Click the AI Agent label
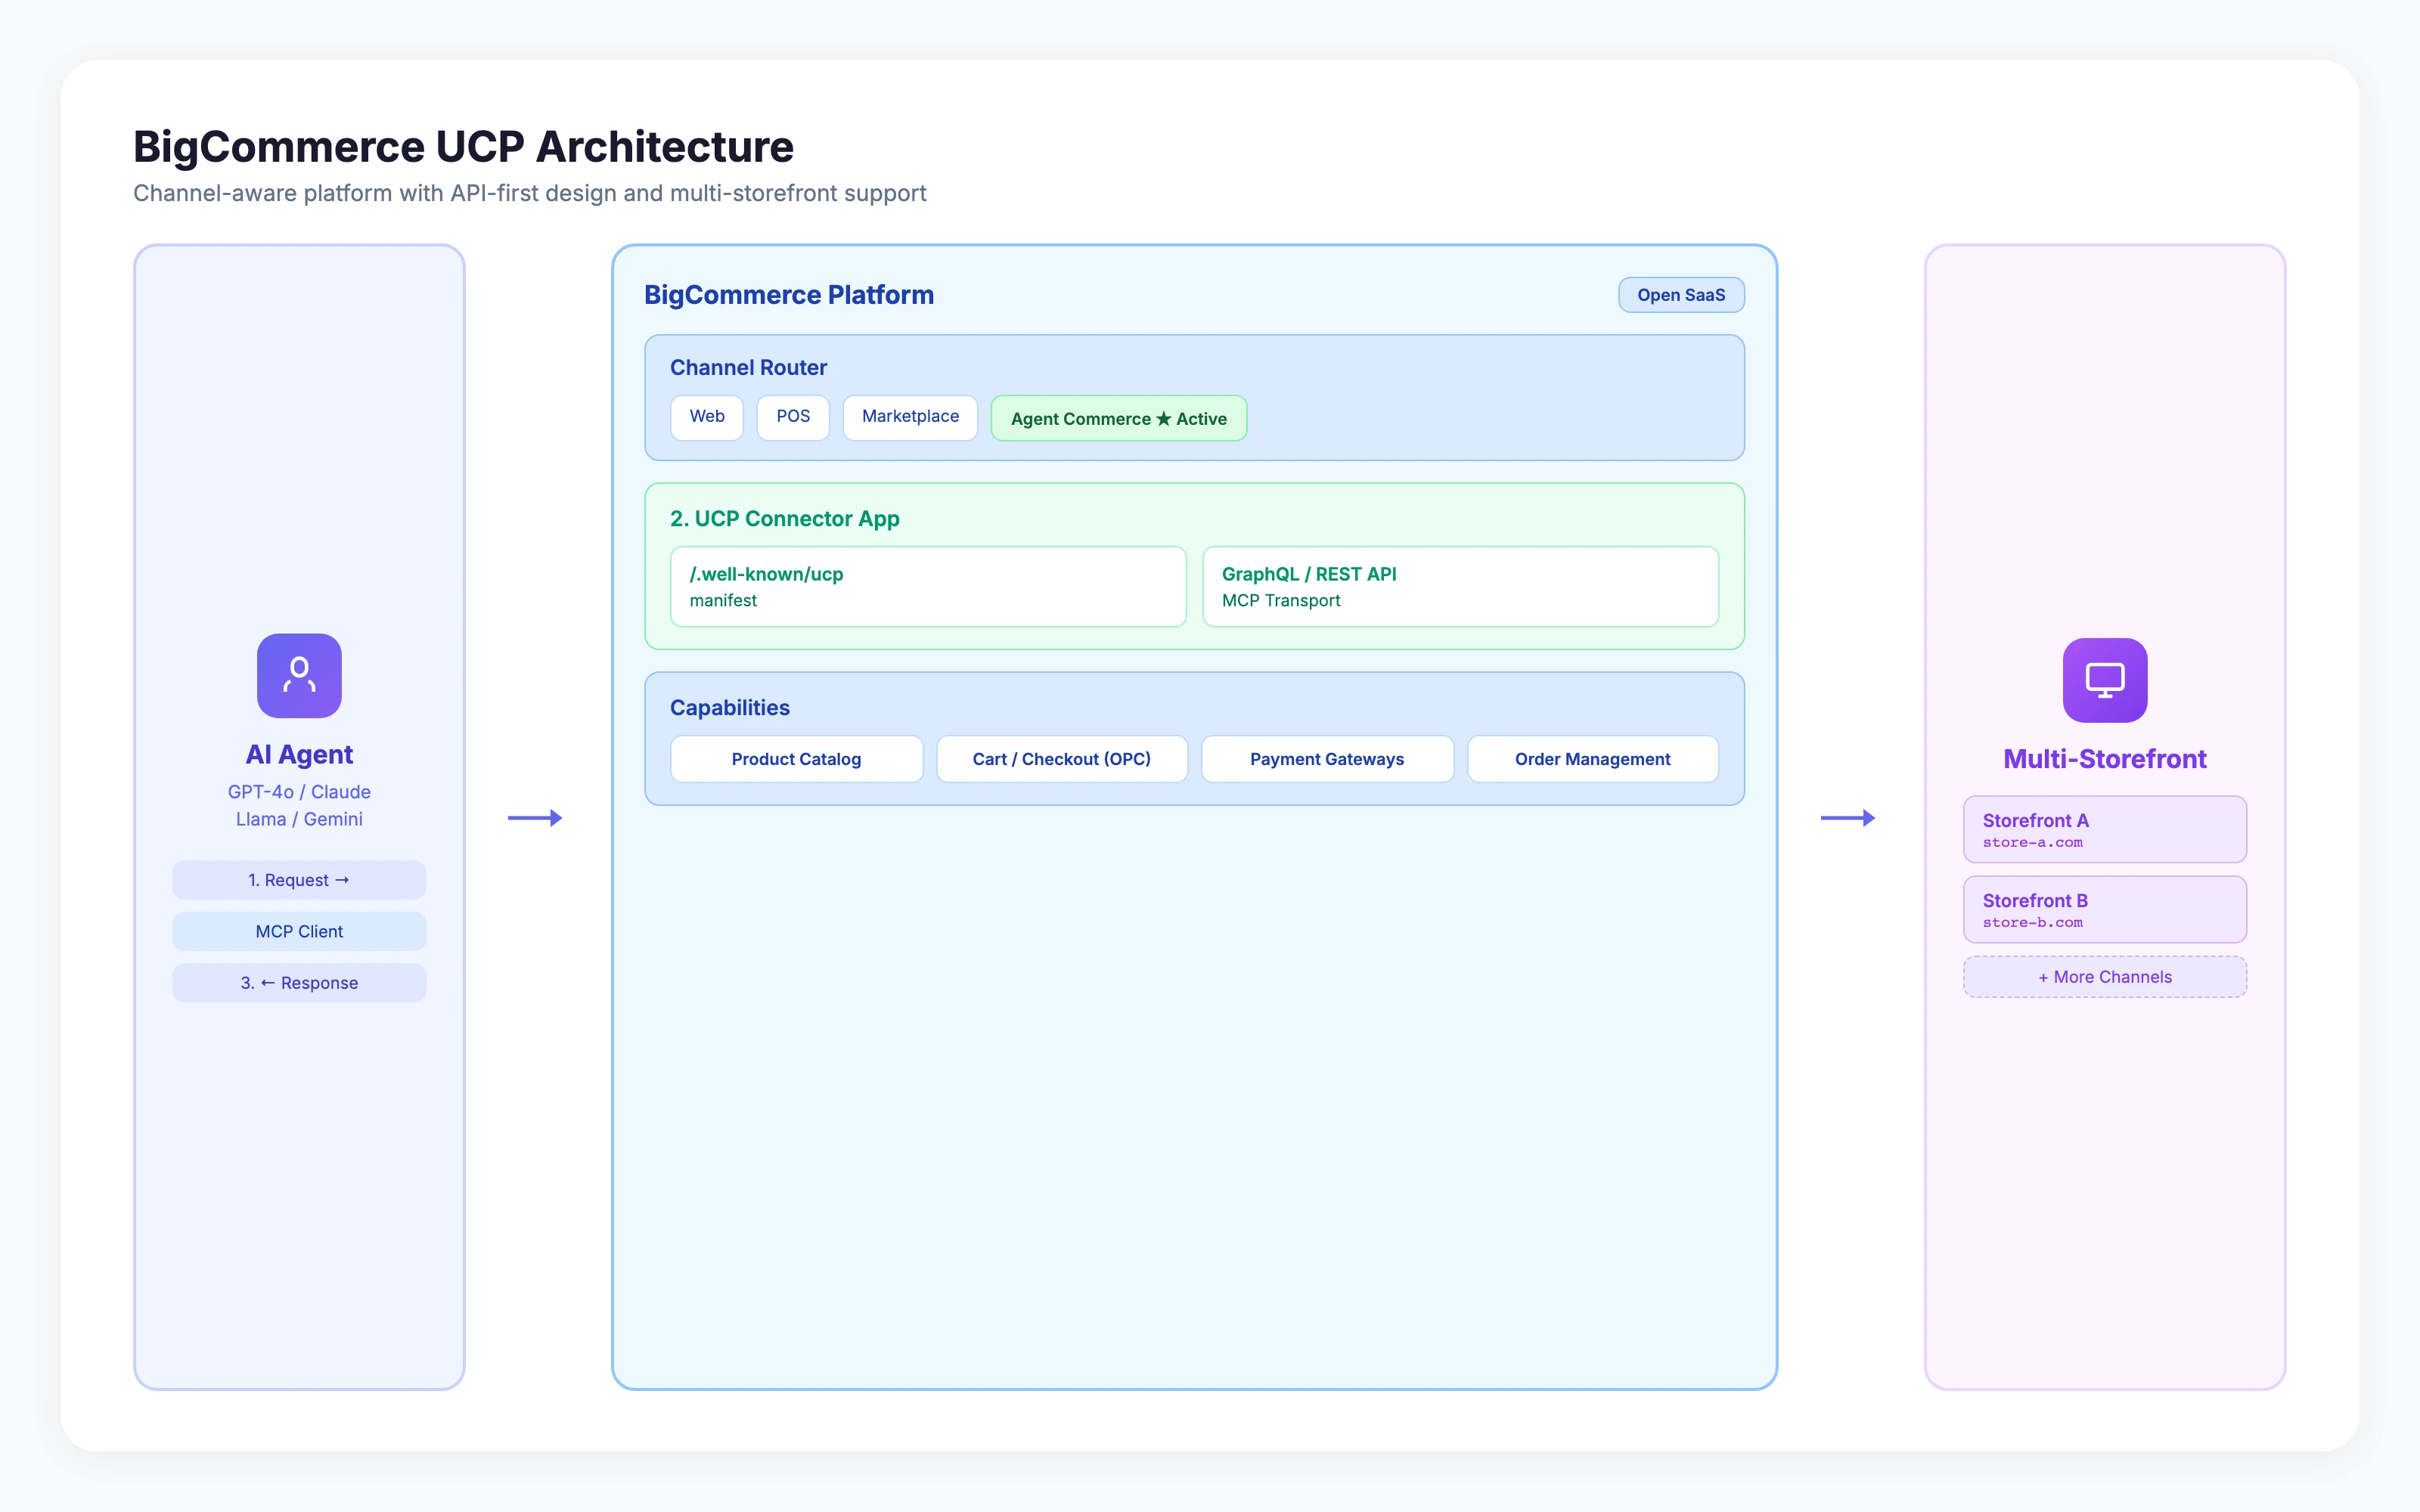Viewport: 2420px width, 1512px height. 299,754
